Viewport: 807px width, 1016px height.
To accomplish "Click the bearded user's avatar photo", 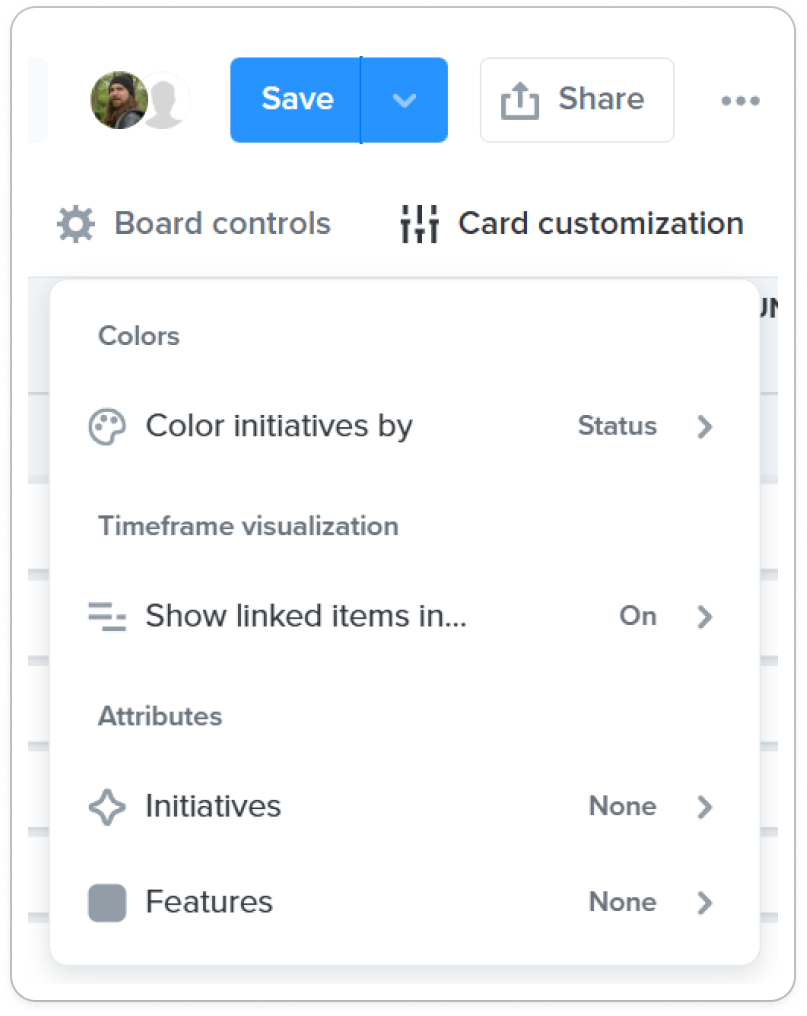I will coord(119,100).
